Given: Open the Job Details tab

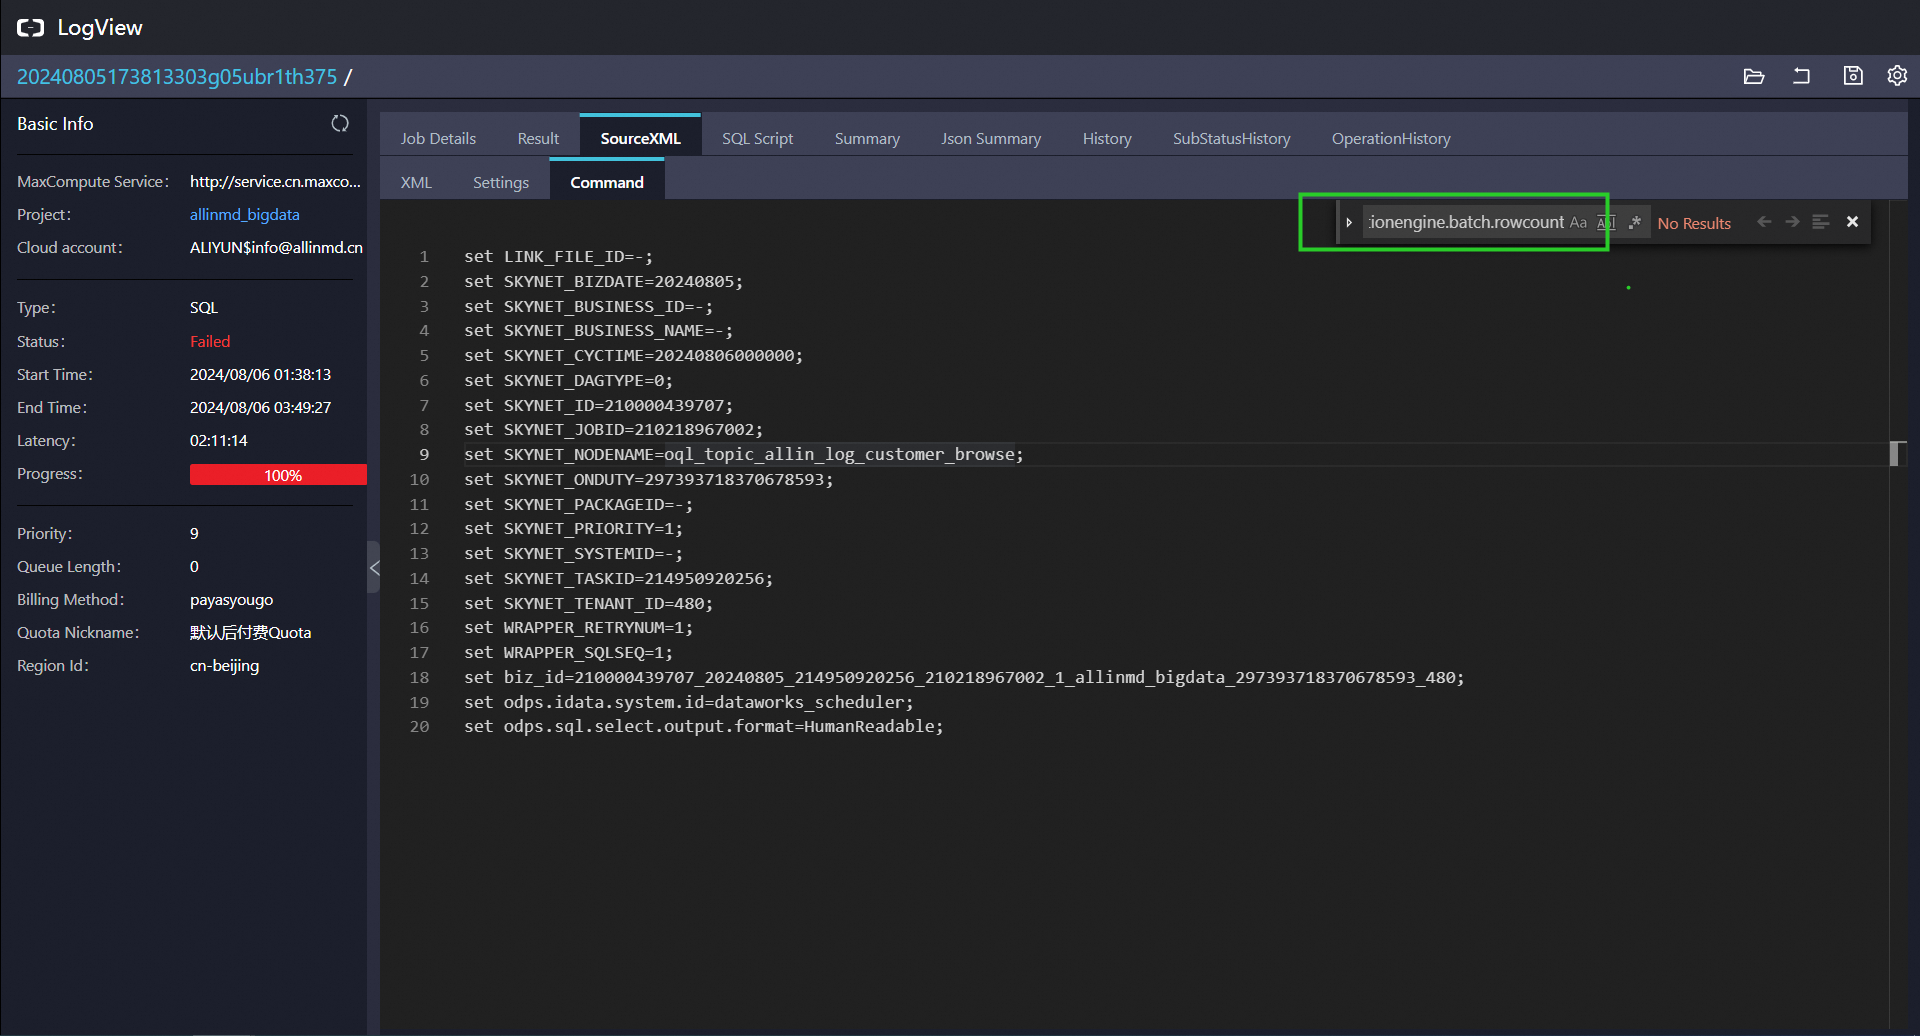Looking at the screenshot, I should click(x=438, y=138).
